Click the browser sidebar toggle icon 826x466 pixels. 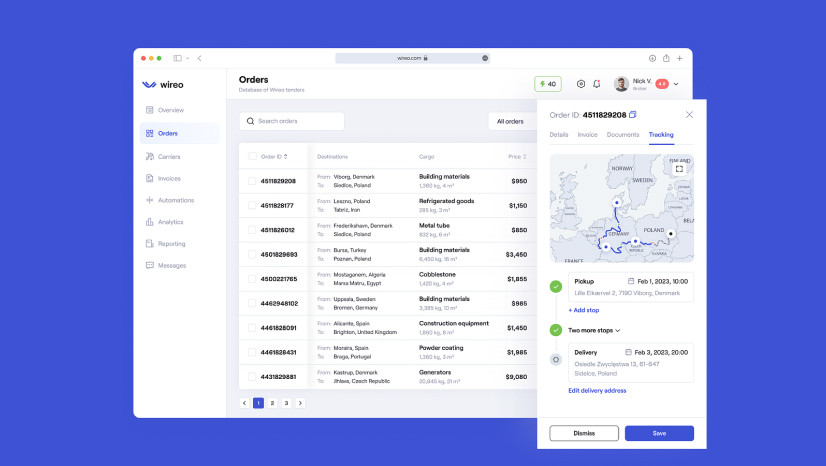coord(179,58)
